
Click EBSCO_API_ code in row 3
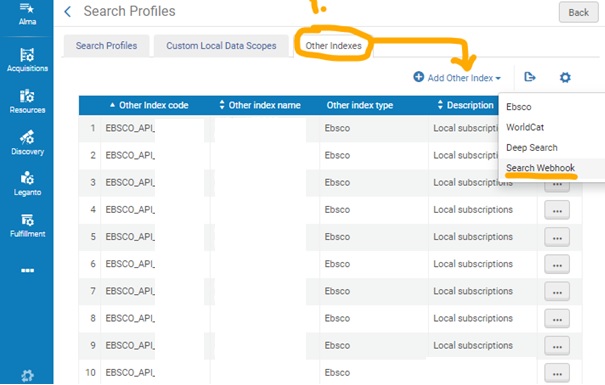coord(130,182)
